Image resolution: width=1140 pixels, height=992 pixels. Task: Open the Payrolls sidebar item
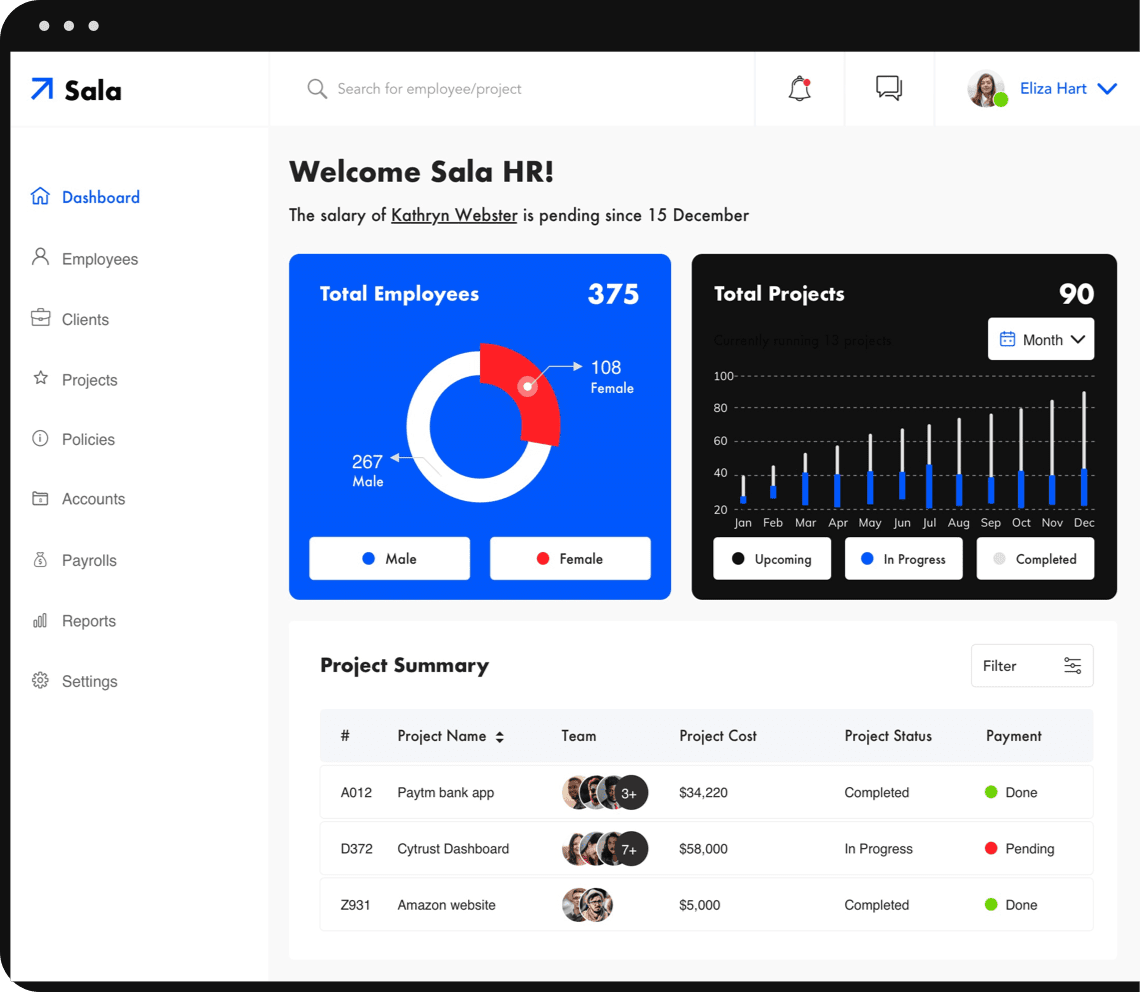(x=89, y=561)
